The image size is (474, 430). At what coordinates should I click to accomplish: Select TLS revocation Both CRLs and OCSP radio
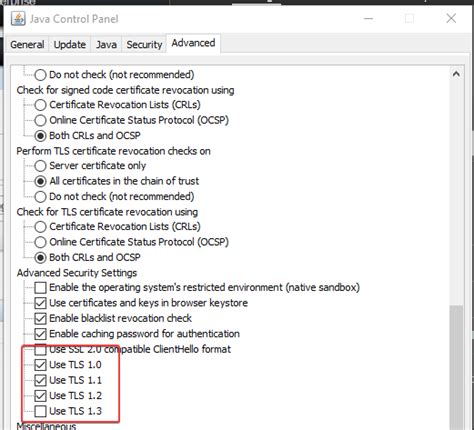click(x=40, y=257)
